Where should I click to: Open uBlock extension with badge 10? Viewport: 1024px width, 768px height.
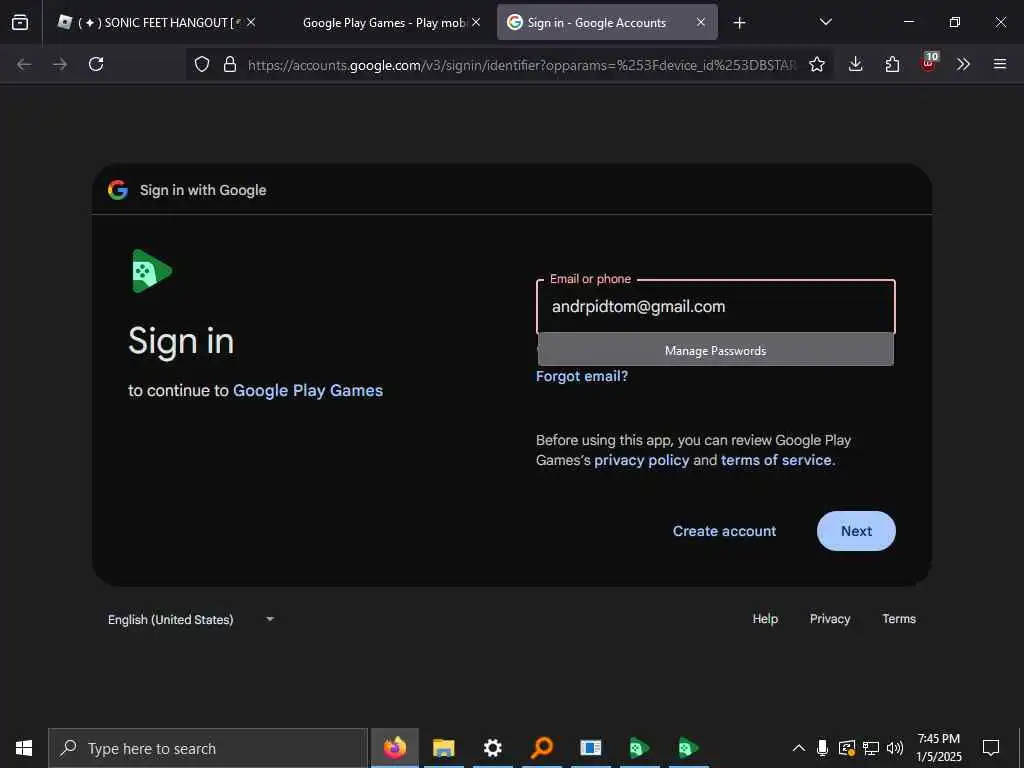click(929, 63)
